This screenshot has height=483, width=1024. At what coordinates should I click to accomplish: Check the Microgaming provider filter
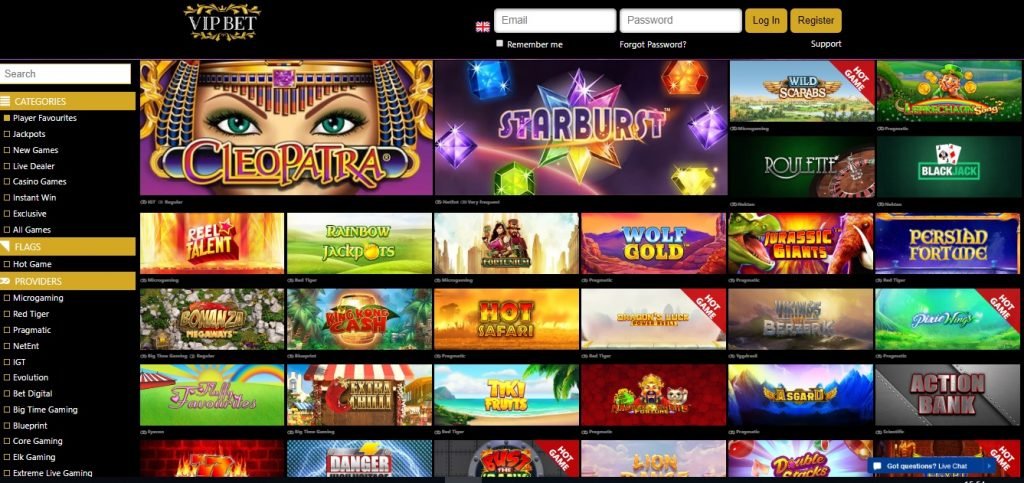pos(7,298)
